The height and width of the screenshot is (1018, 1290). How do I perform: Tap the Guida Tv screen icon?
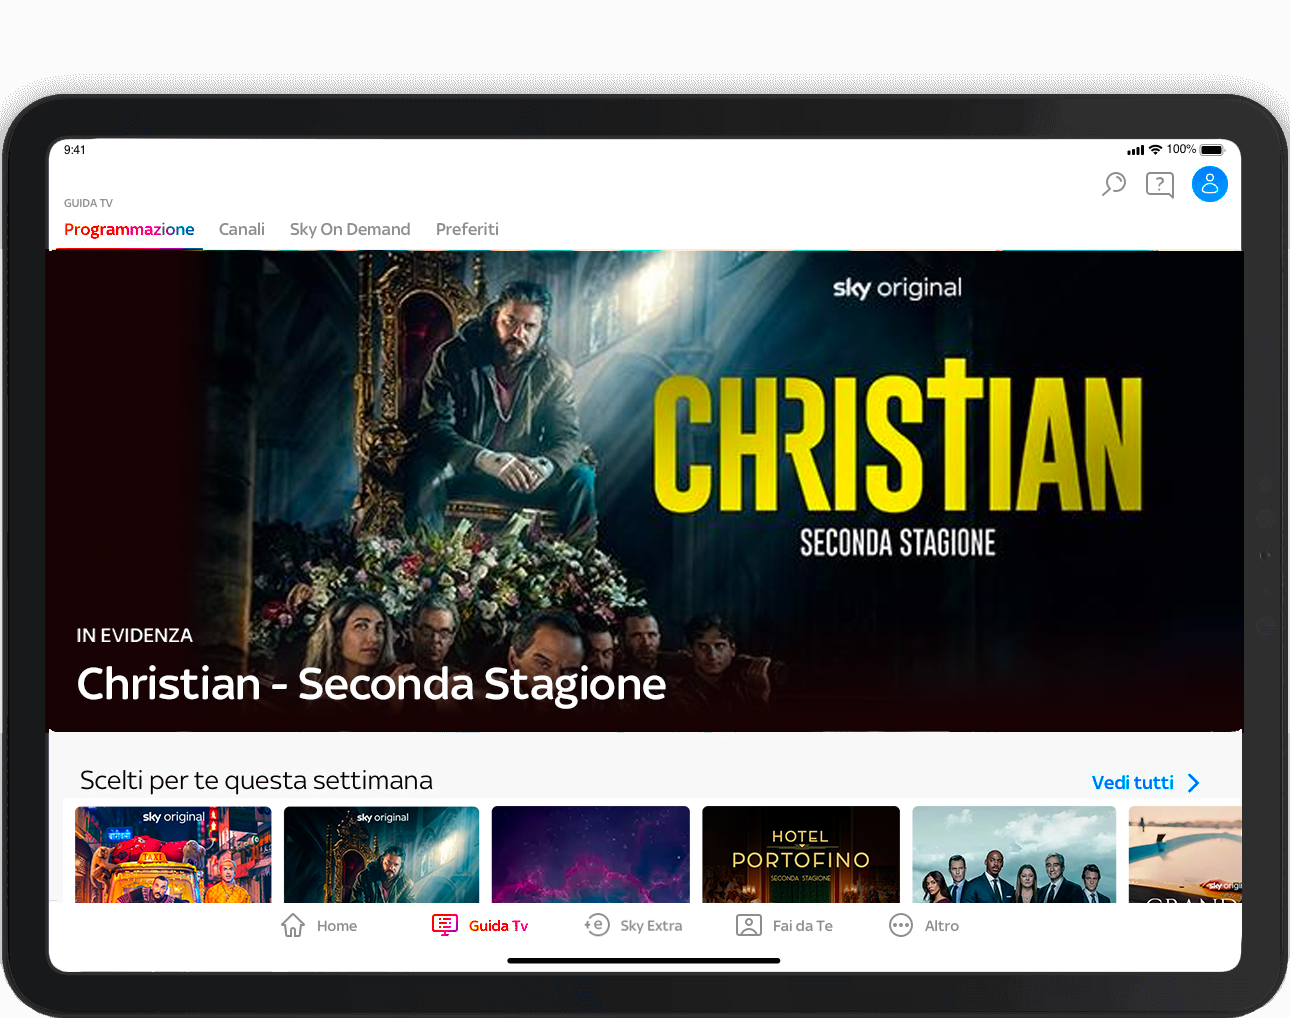click(x=445, y=925)
